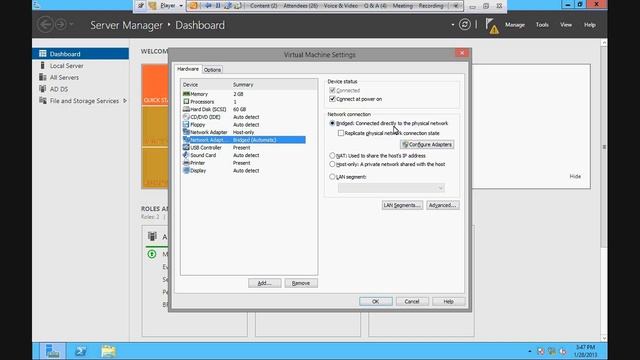Expand File and Storage Services arrow
640x360 pixels.
click(x=125, y=101)
